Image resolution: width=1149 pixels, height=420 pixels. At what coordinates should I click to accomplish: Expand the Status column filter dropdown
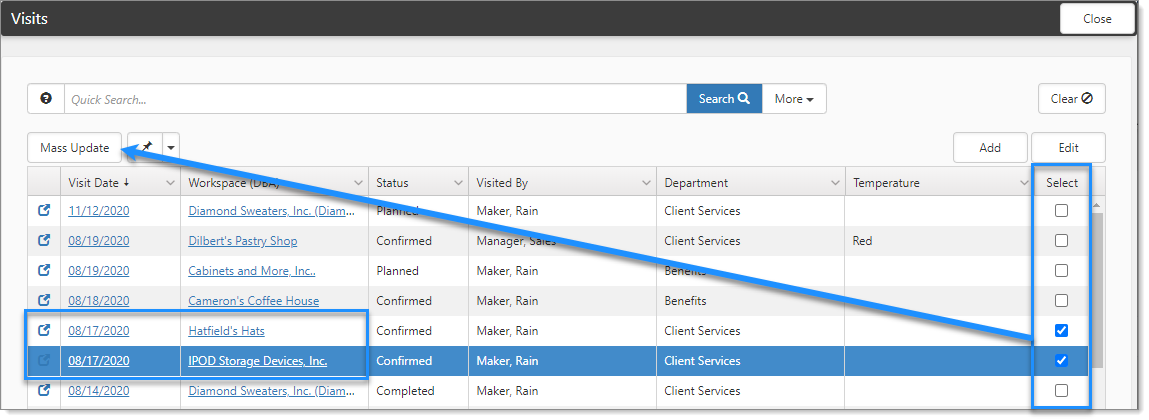(x=458, y=183)
